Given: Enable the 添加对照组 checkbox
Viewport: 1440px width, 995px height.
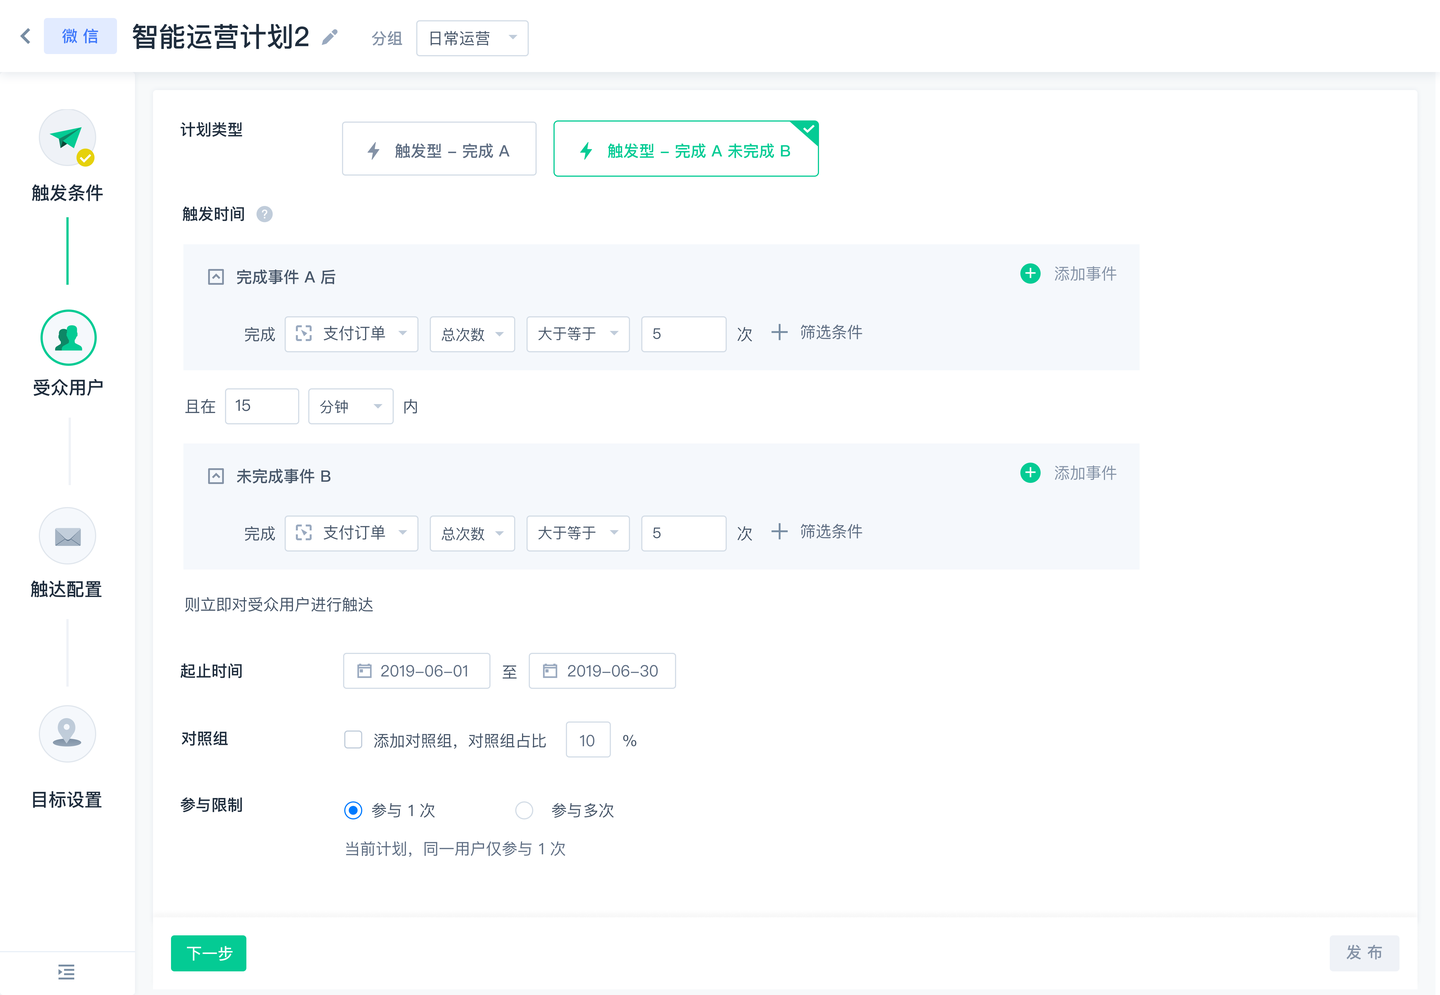Looking at the screenshot, I should point(353,740).
